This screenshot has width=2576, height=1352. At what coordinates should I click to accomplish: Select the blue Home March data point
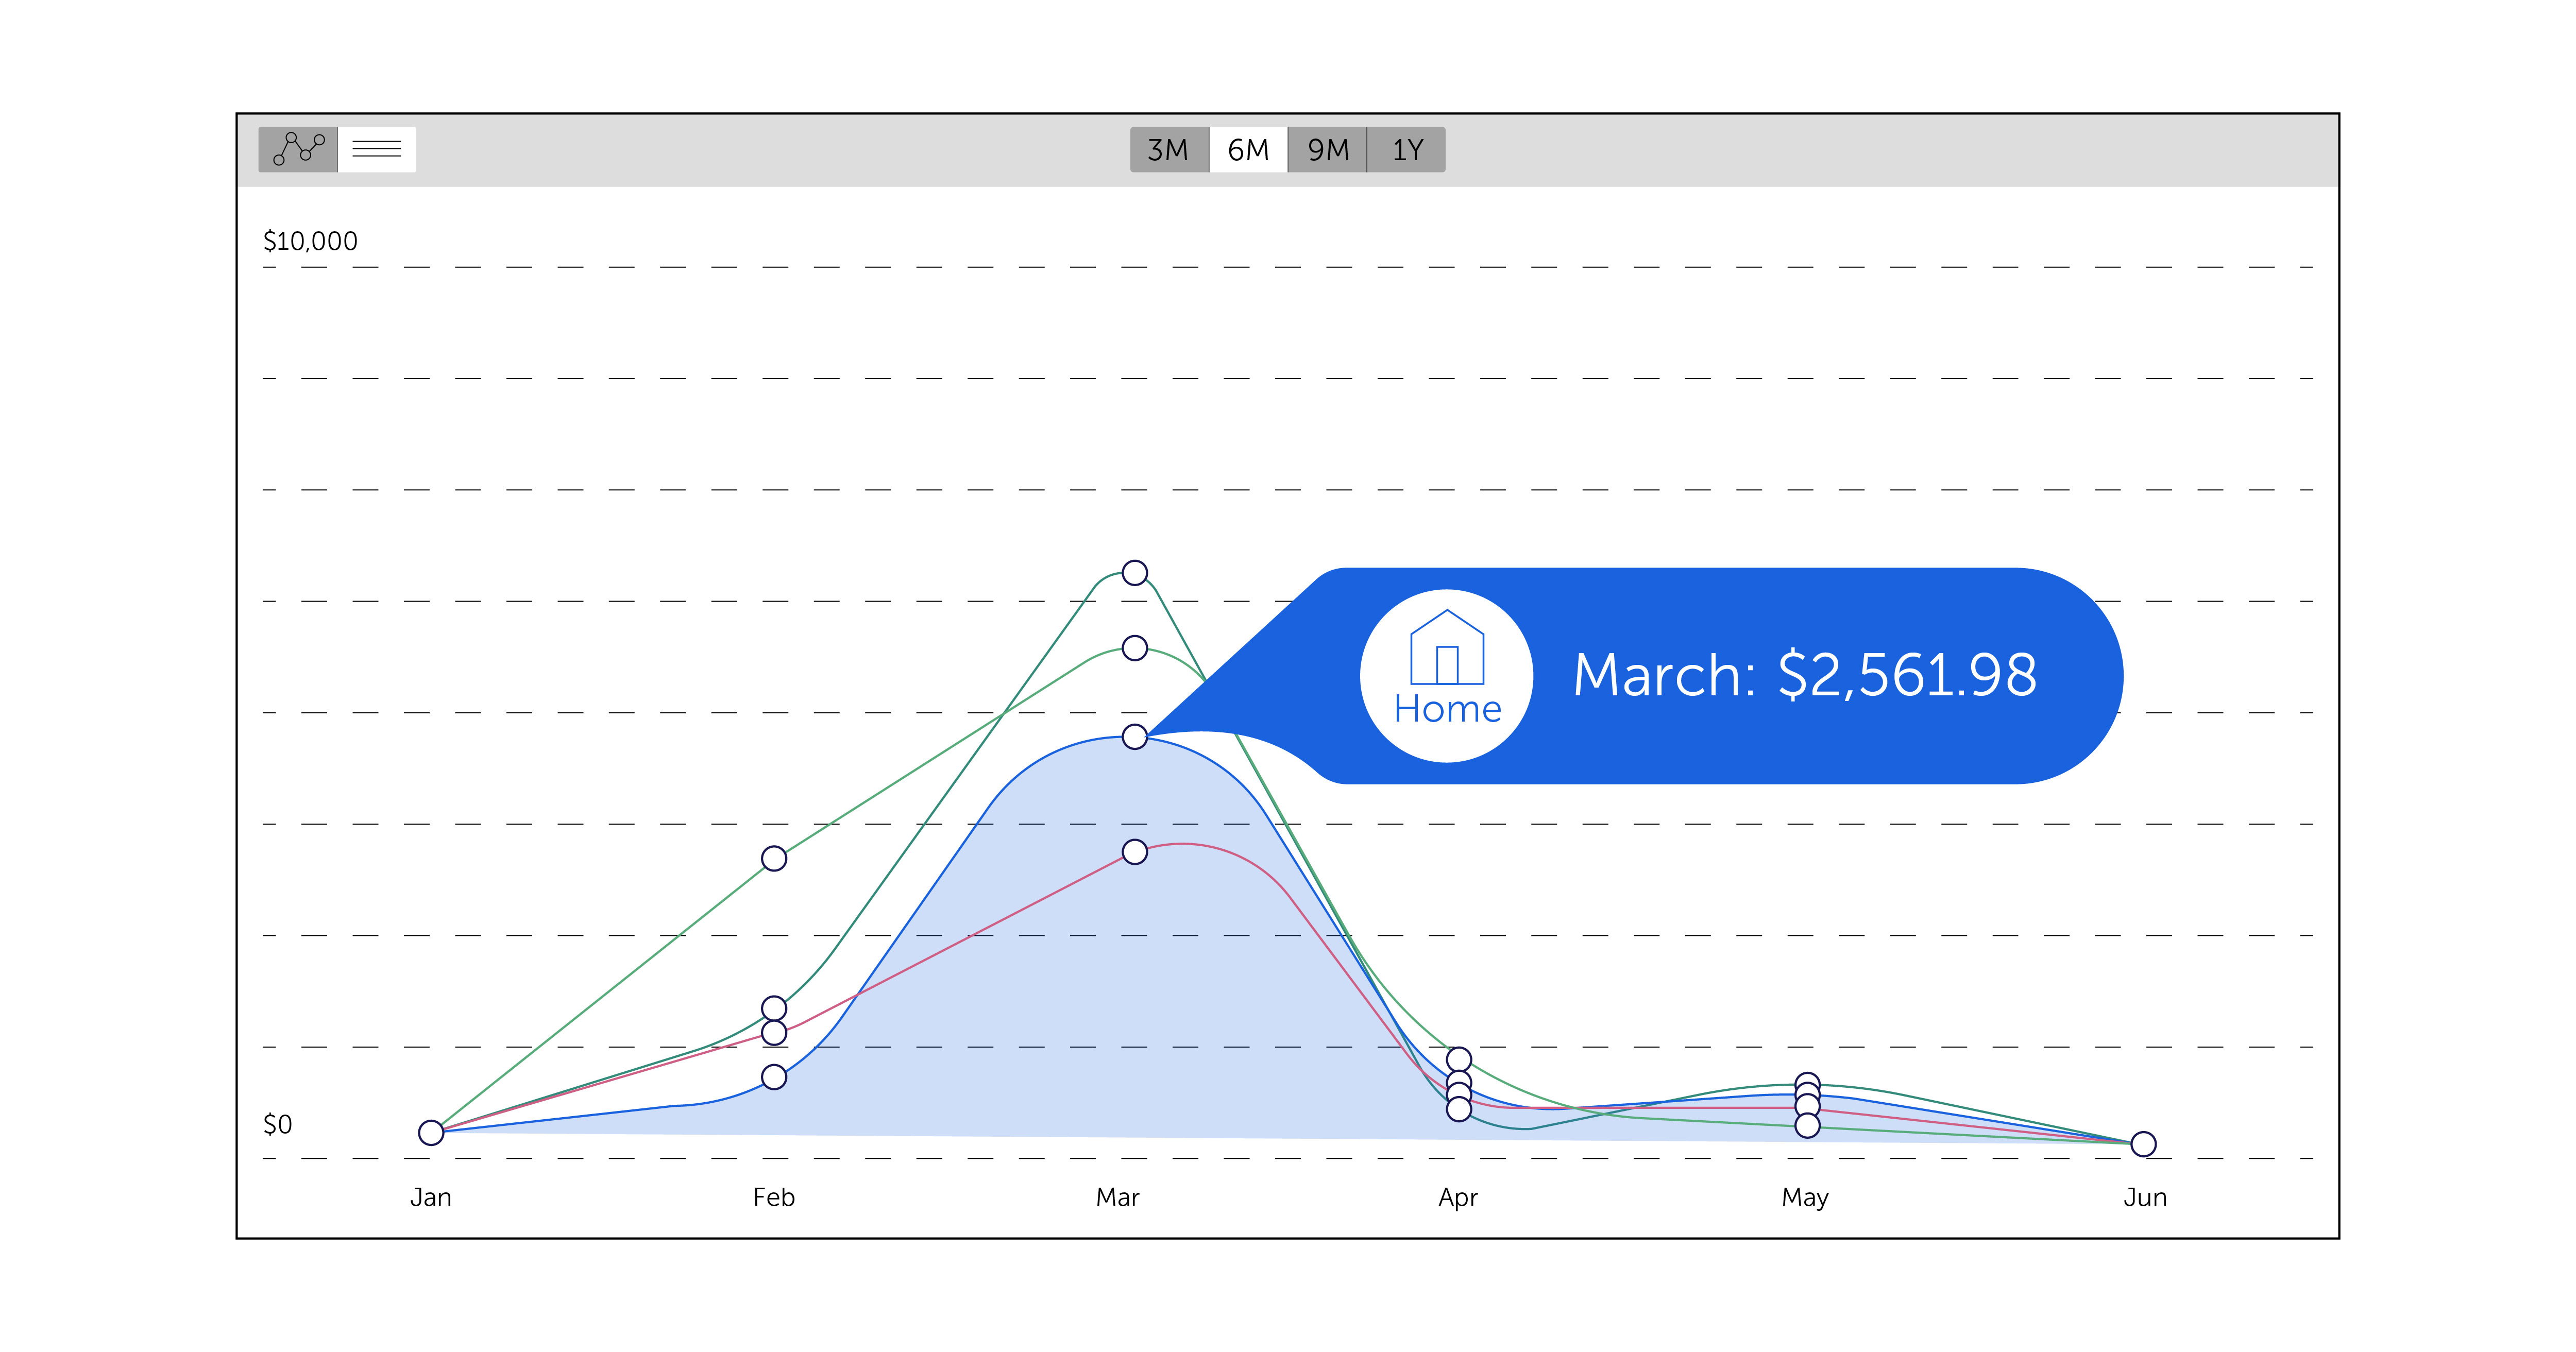tap(1134, 737)
